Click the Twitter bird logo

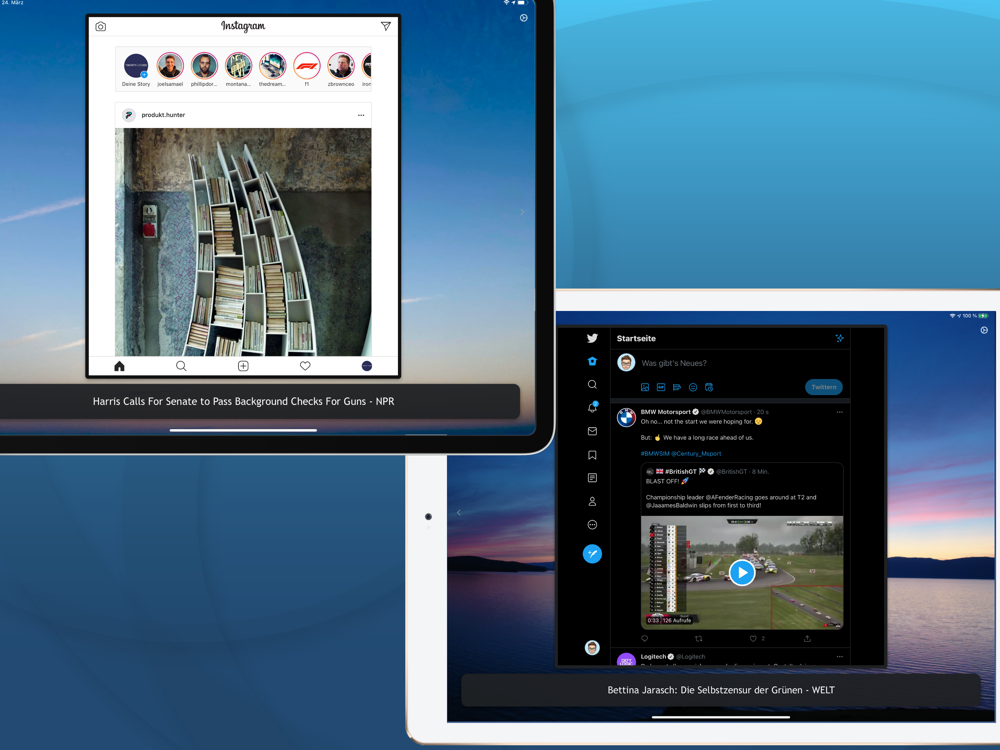tap(592, 338)
